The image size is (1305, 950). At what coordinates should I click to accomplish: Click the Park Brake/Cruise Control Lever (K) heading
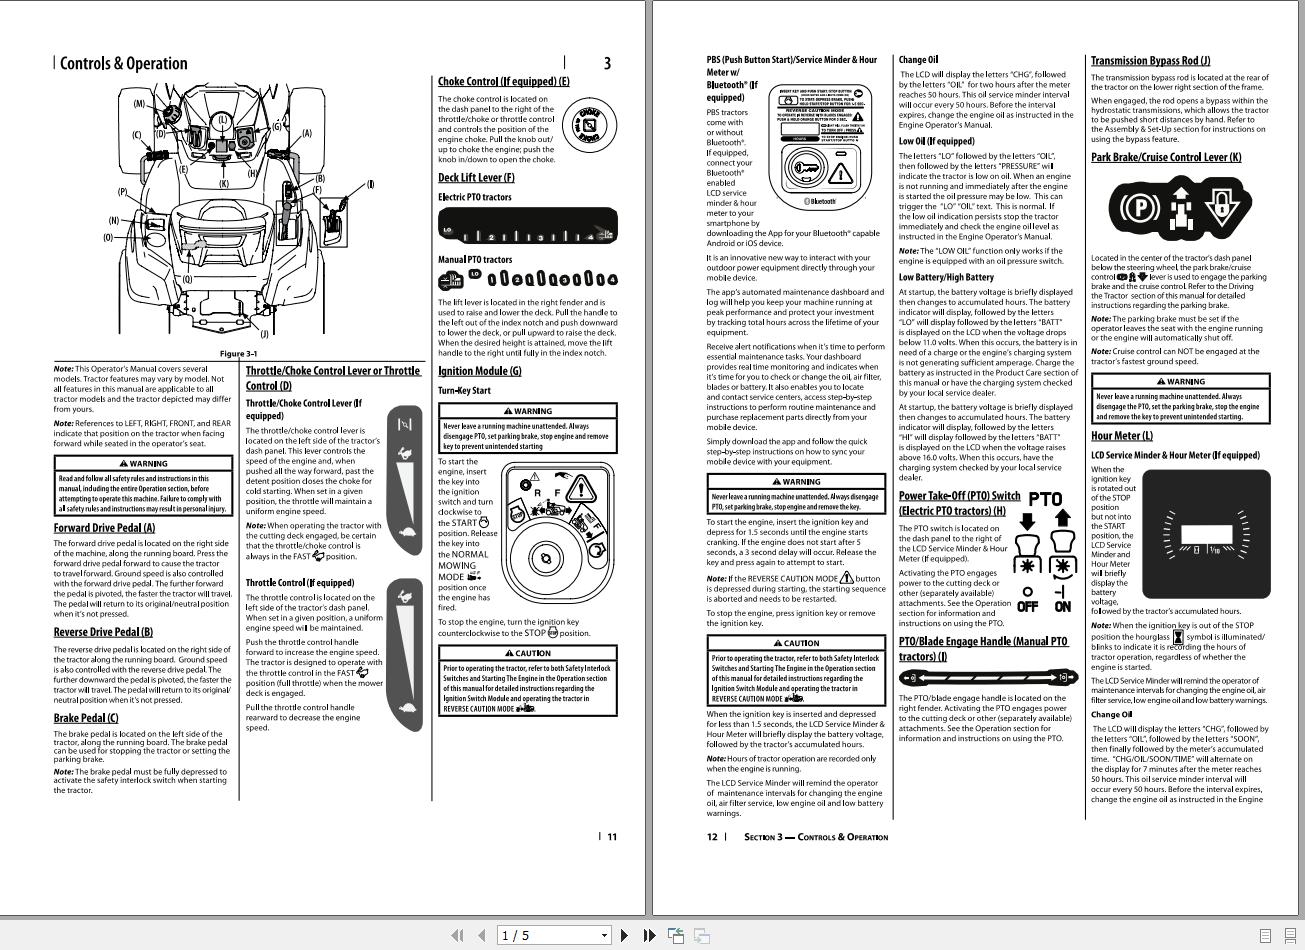click(1166, 157)
